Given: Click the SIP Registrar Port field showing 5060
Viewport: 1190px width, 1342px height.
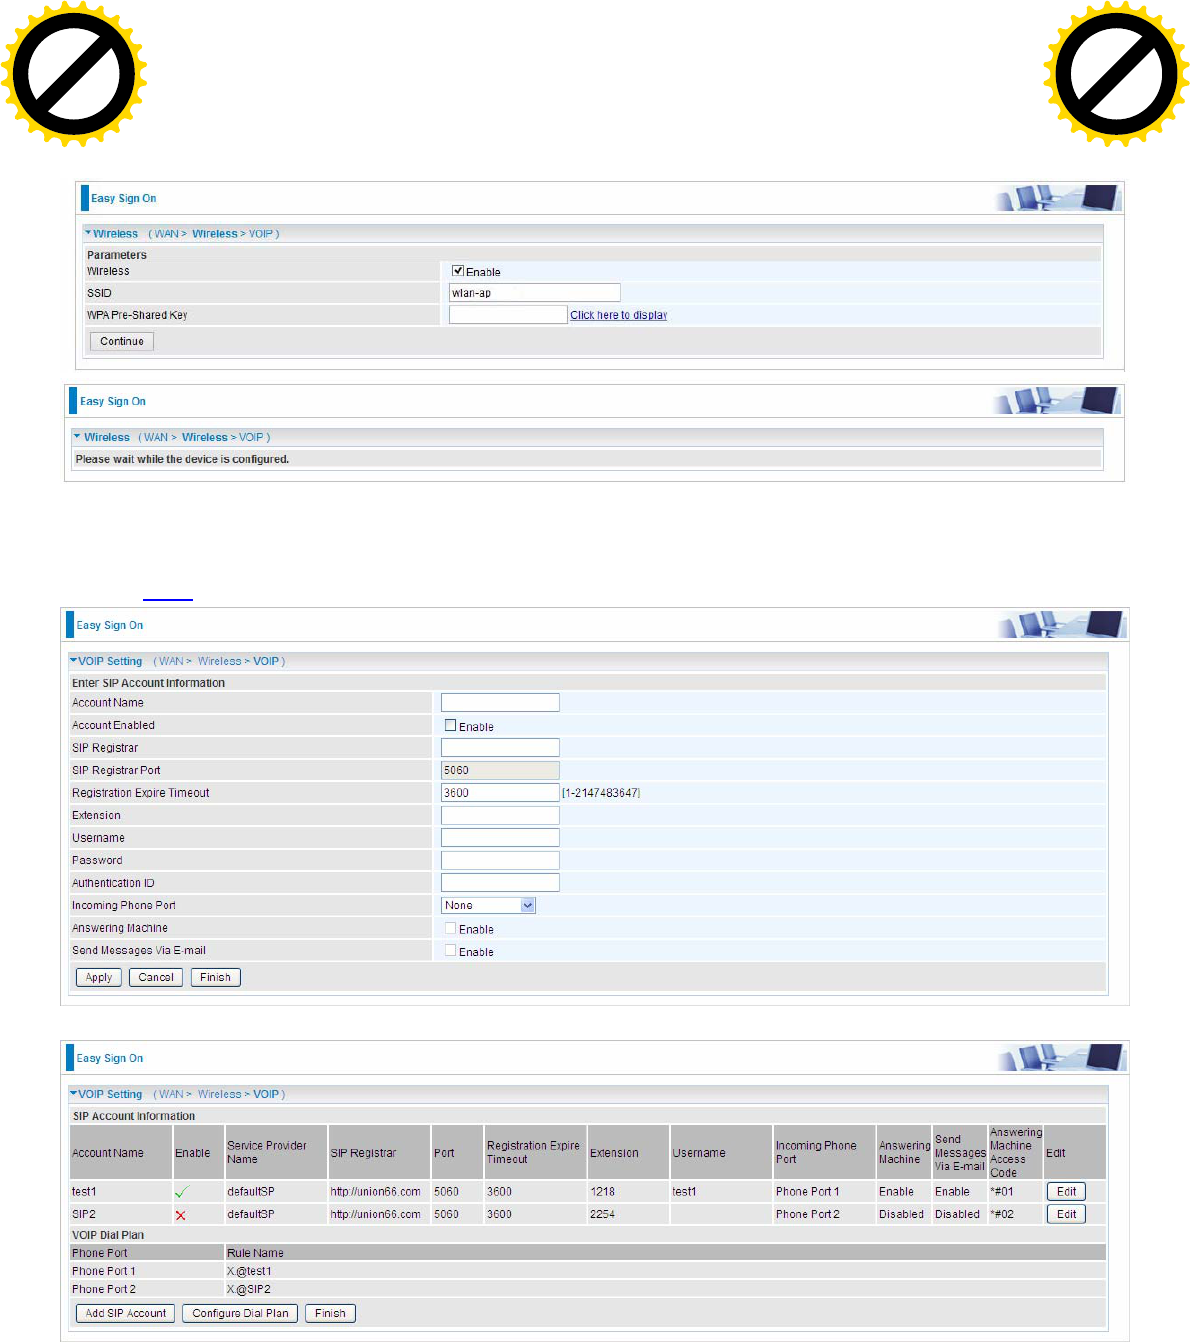Looking at the screenshot, I should tap(500, 770).
